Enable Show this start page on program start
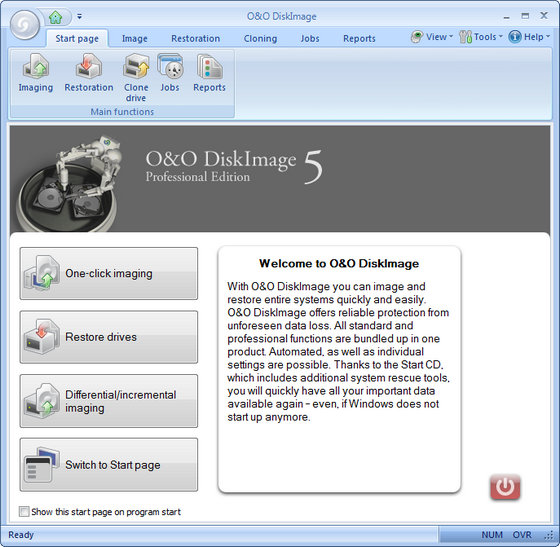This screenshot has width=560, height=547. pos(24,512)
